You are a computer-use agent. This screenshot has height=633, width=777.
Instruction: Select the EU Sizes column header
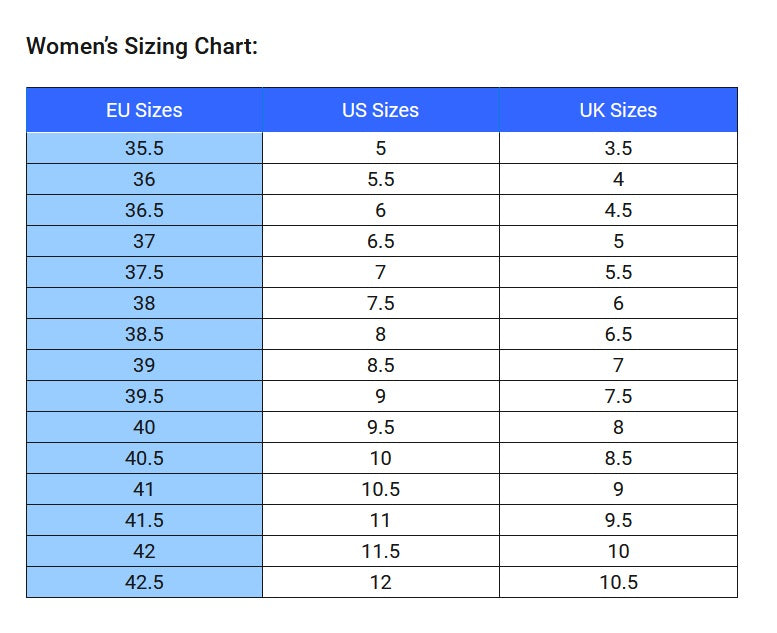144,110
